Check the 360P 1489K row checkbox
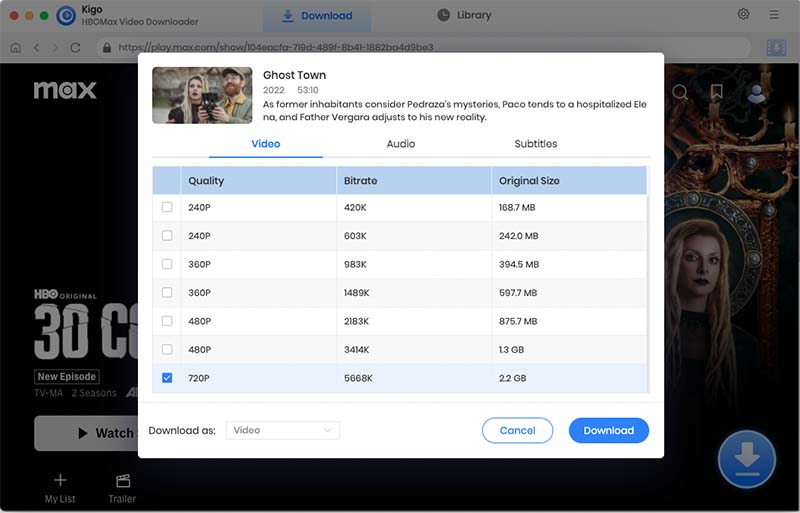This screenshot has height=513, width=800. [167, 292]
